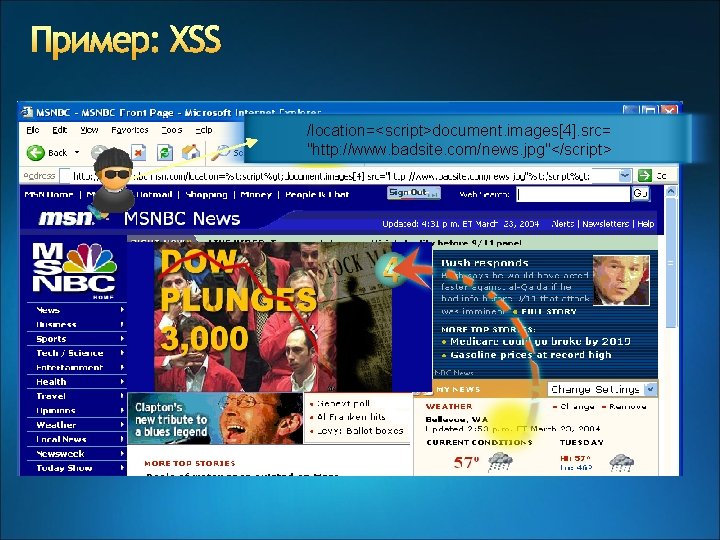
Task: Open the address bar URL dropdown
Action: point(624,175)
